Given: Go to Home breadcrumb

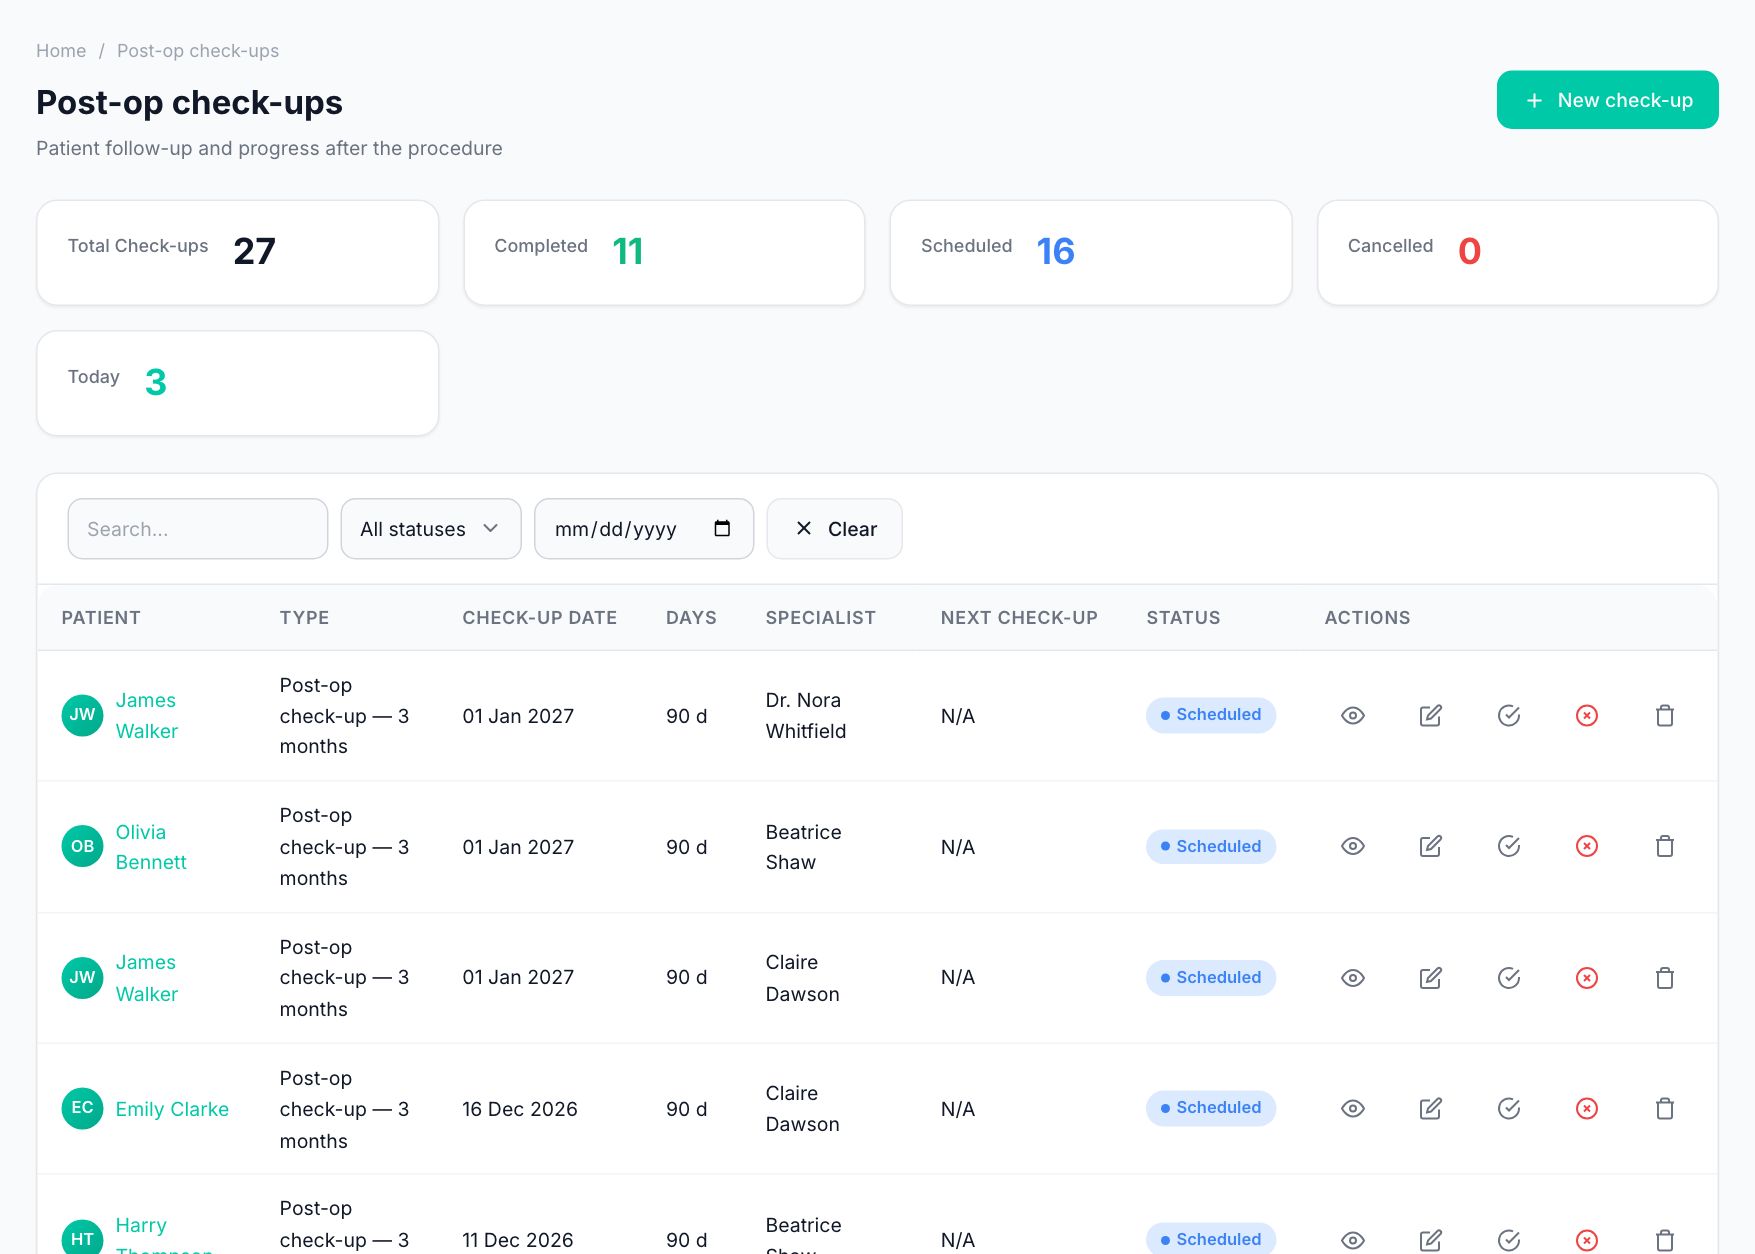Looking at the screenshot, I should 61,51.
